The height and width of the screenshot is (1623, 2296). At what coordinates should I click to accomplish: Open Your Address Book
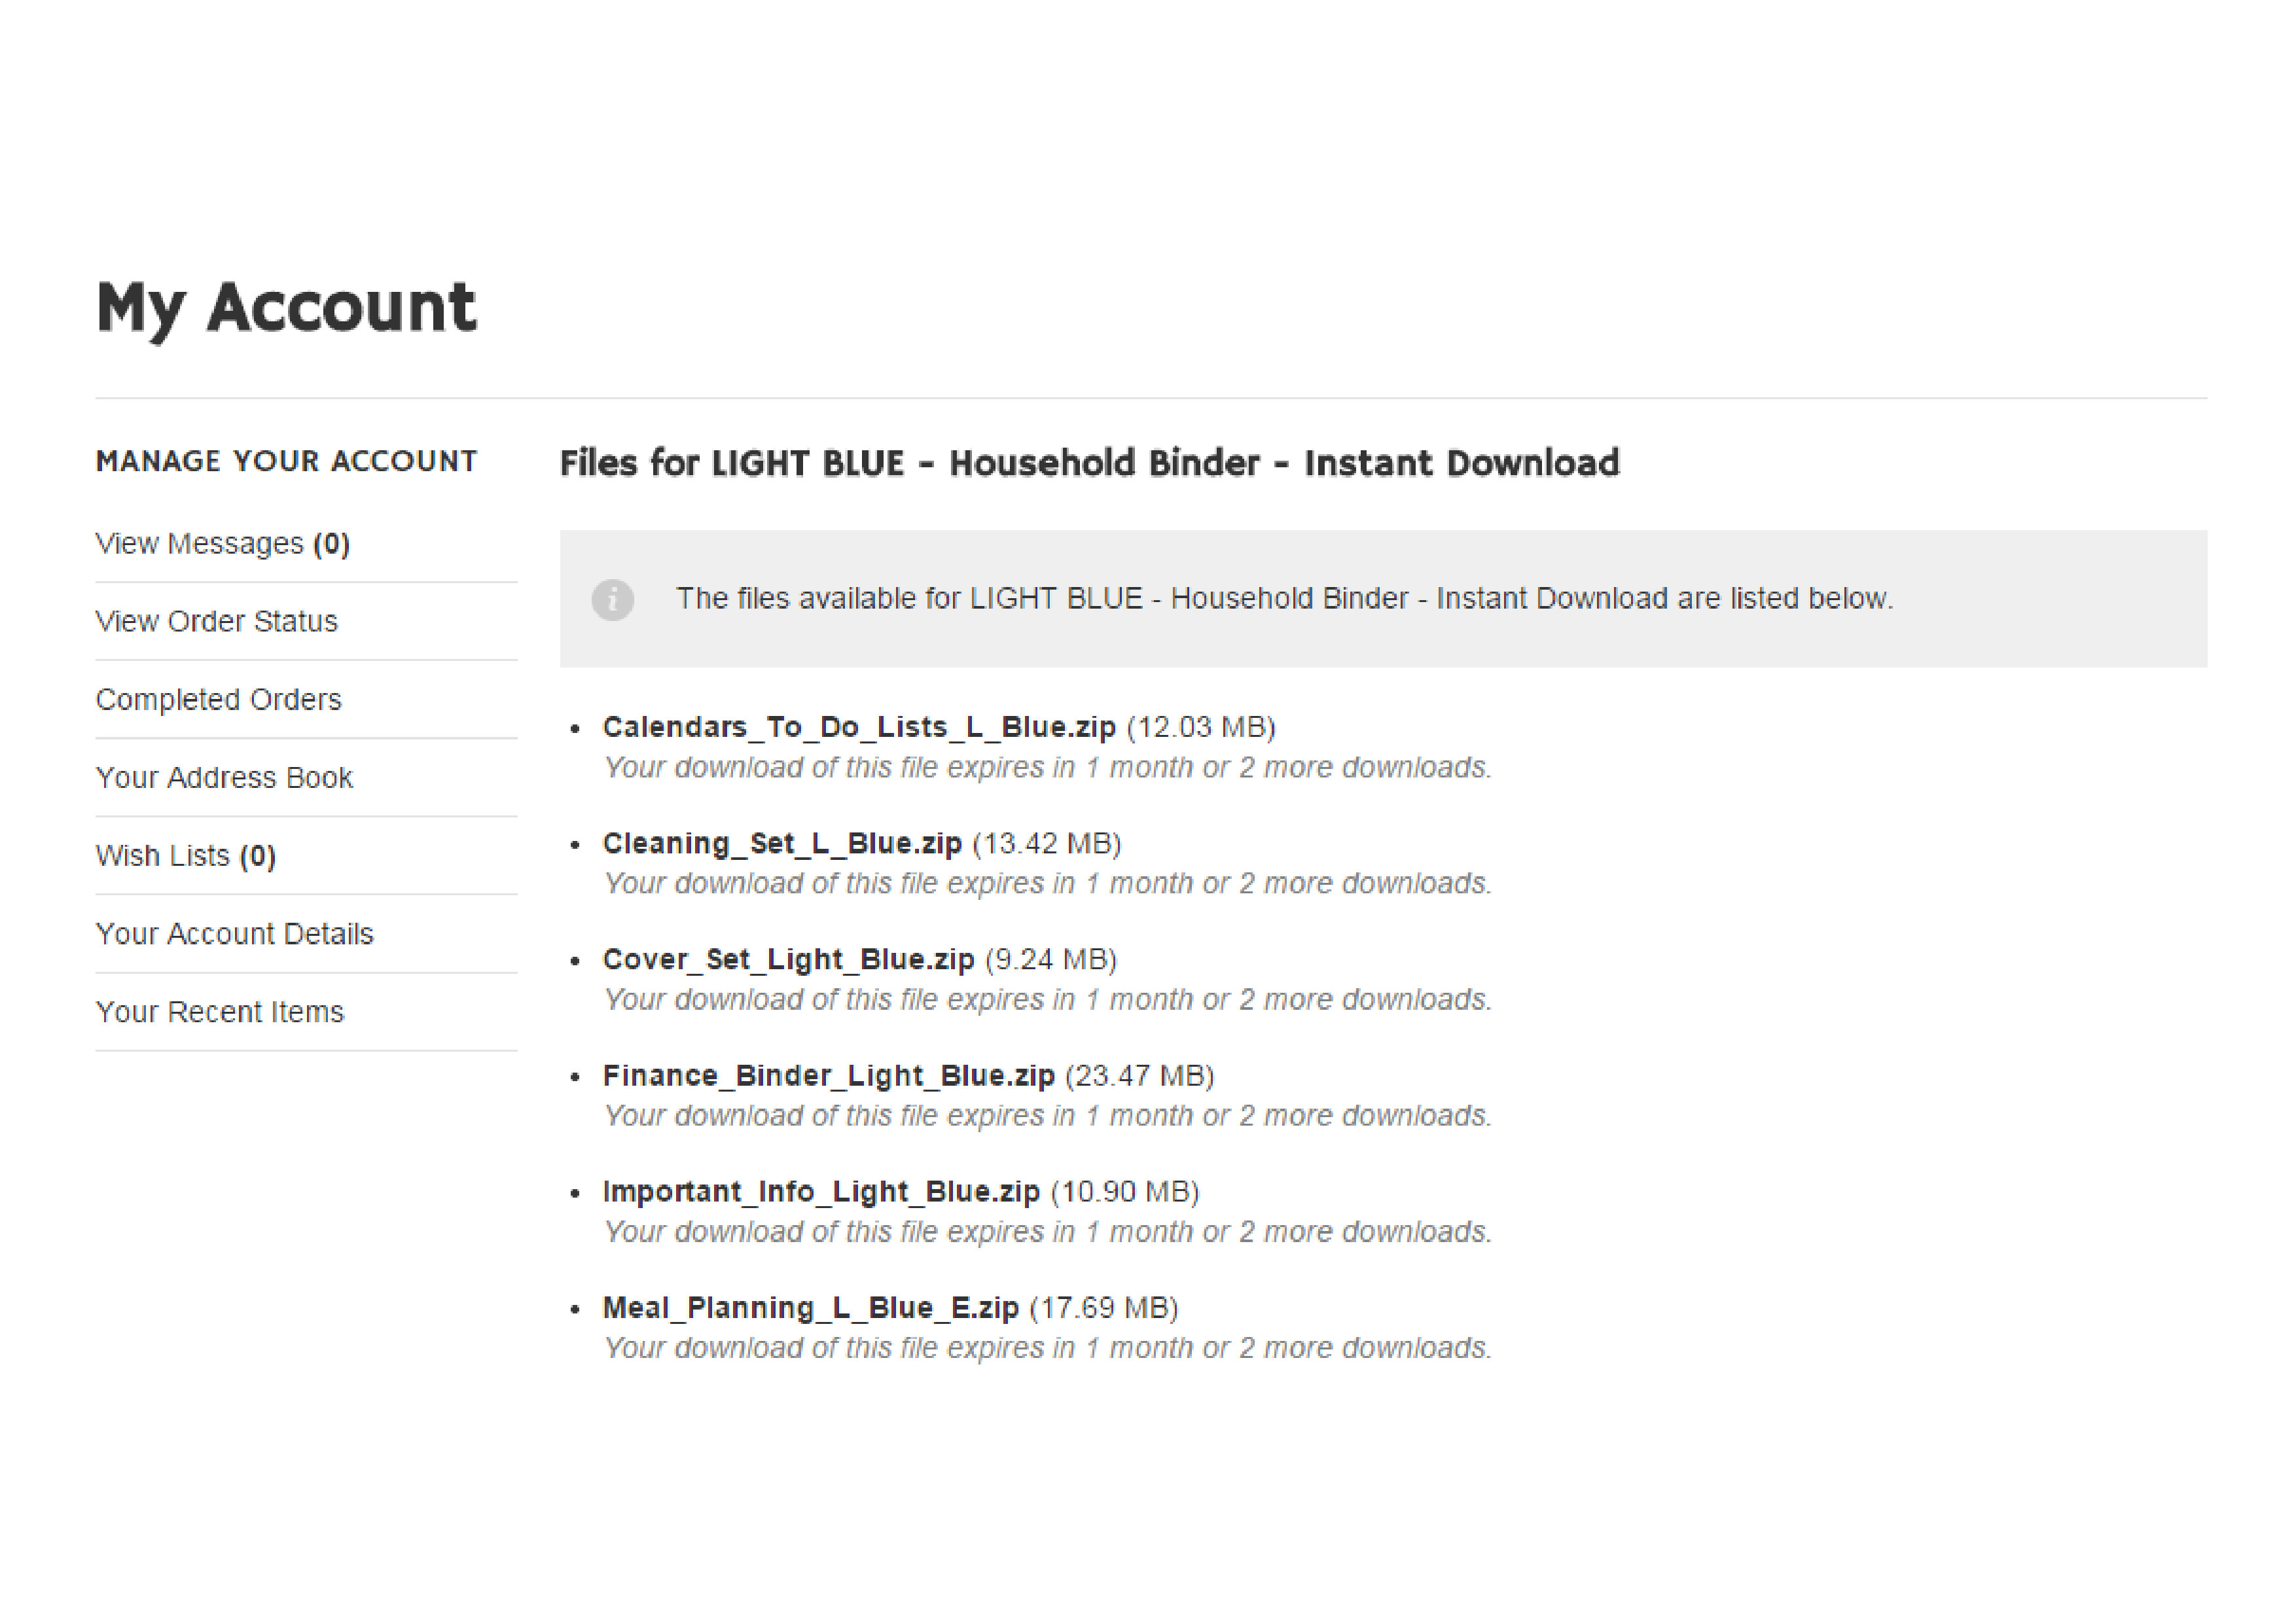tap(224, 777)
